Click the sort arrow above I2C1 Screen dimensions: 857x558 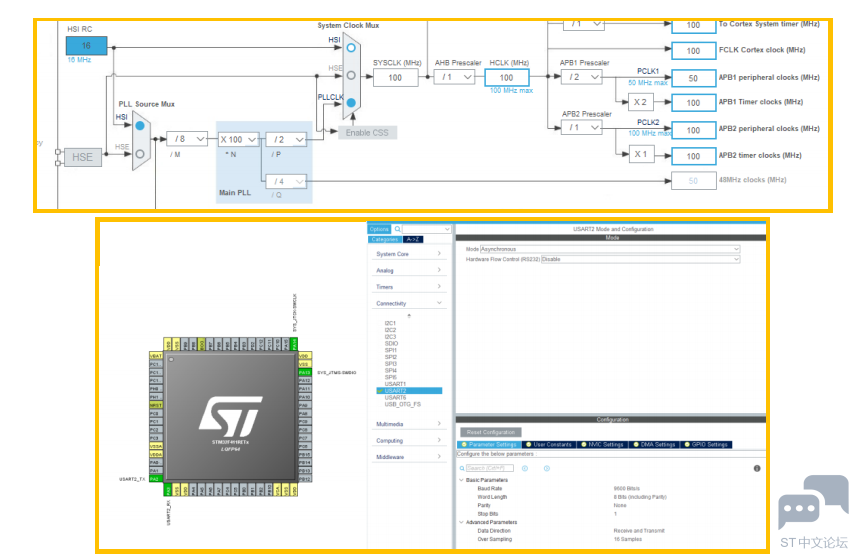point(409,315)
